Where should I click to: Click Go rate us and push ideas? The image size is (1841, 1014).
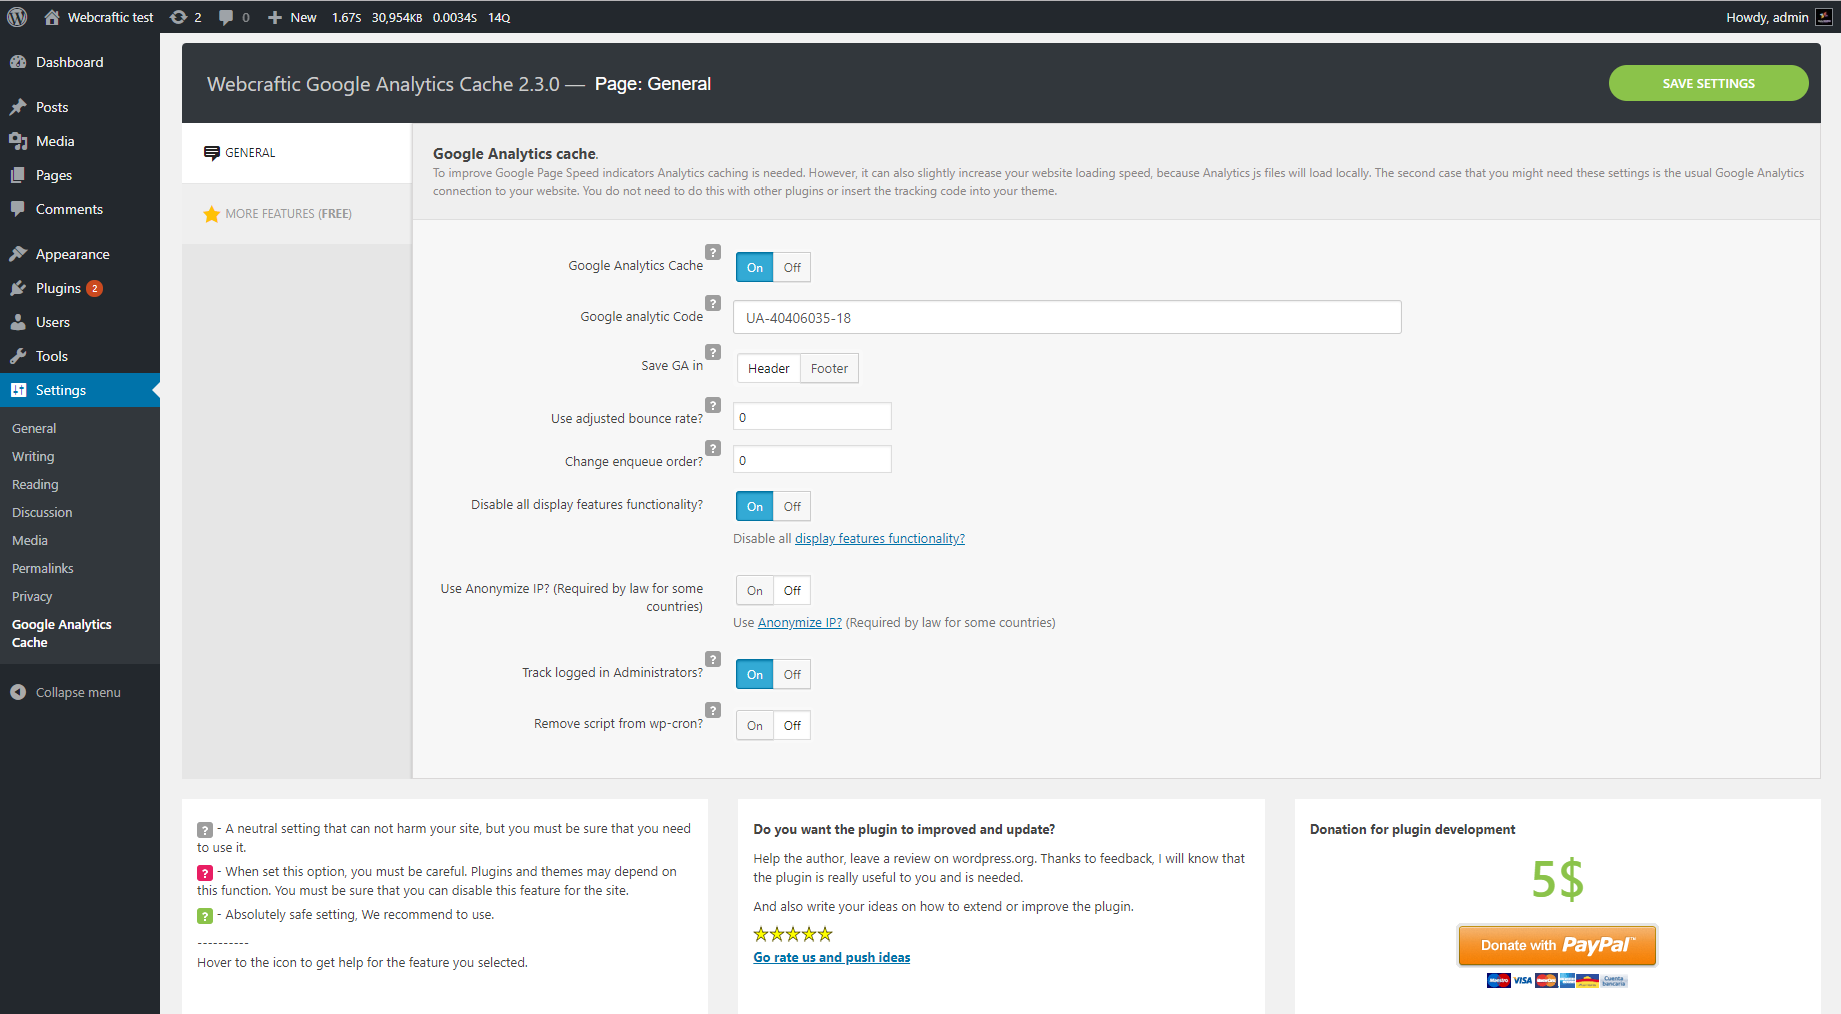click(x=832, y=957)
